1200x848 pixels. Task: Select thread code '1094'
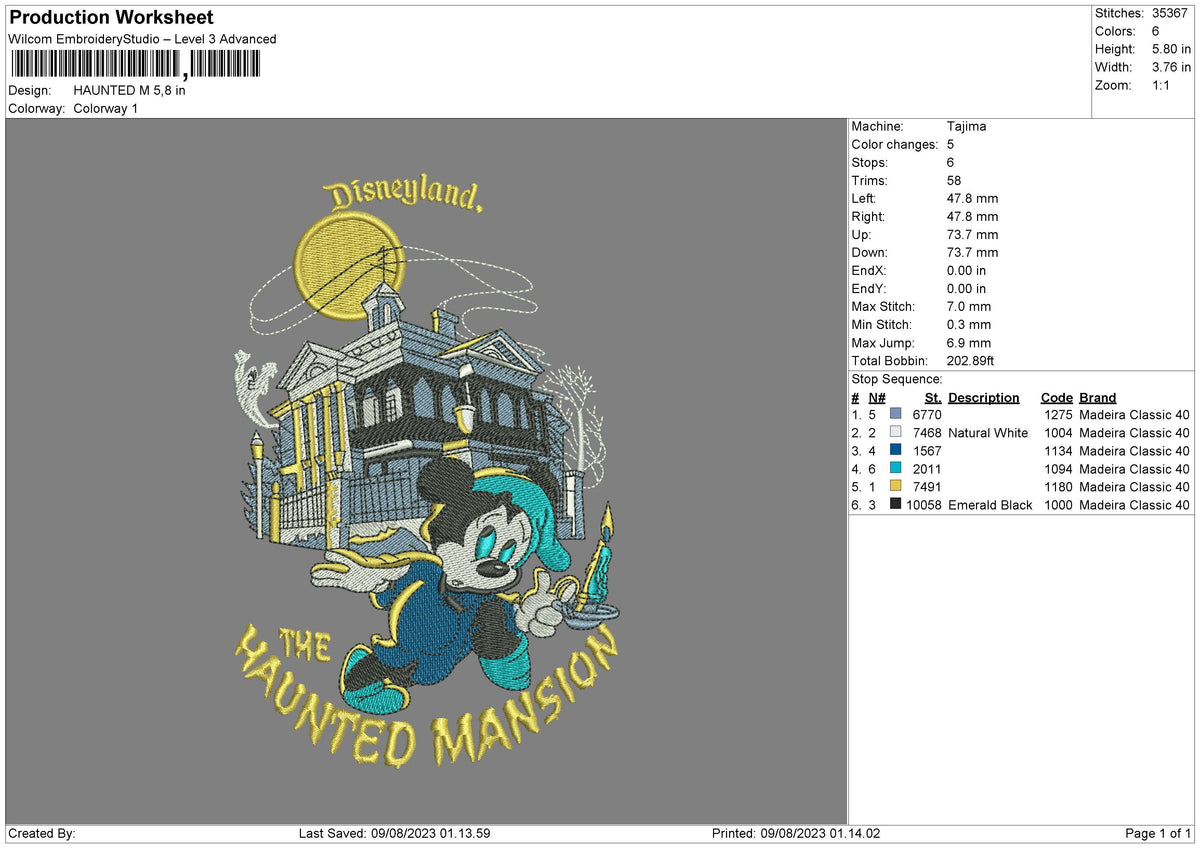coord(1059,469)
